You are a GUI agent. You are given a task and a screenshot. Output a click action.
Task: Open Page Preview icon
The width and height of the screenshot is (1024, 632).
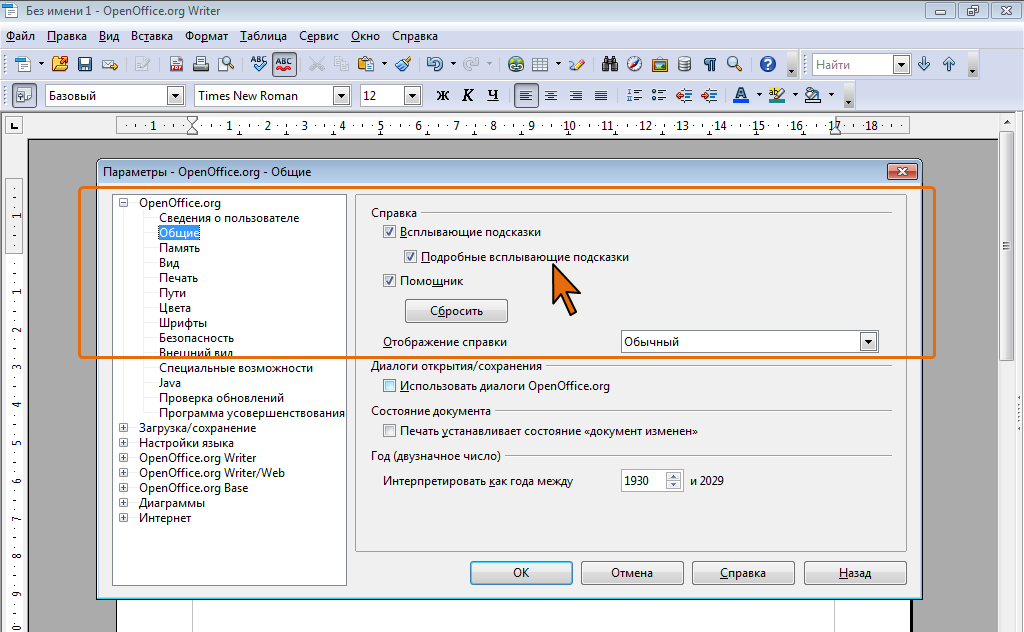(226, 64)
